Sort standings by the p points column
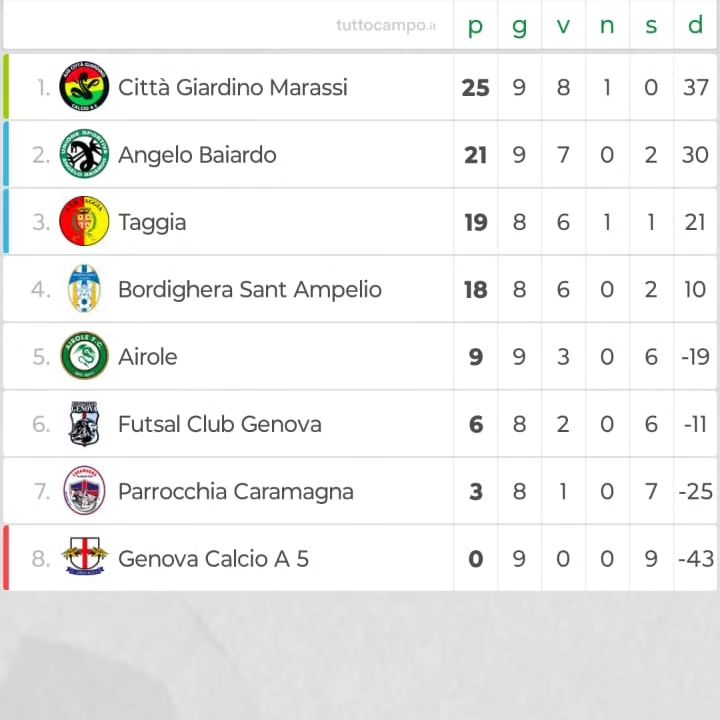The width and height of the screenshot is (720, 720). pos(475,26)
